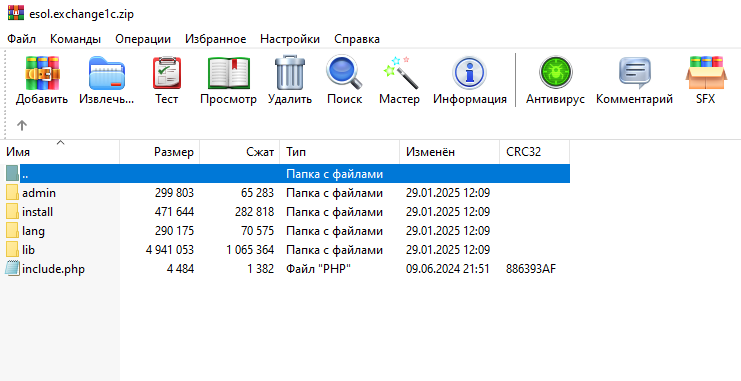Select the lang folder name
This screenshot has width=741, height=381.
point(34,231)
